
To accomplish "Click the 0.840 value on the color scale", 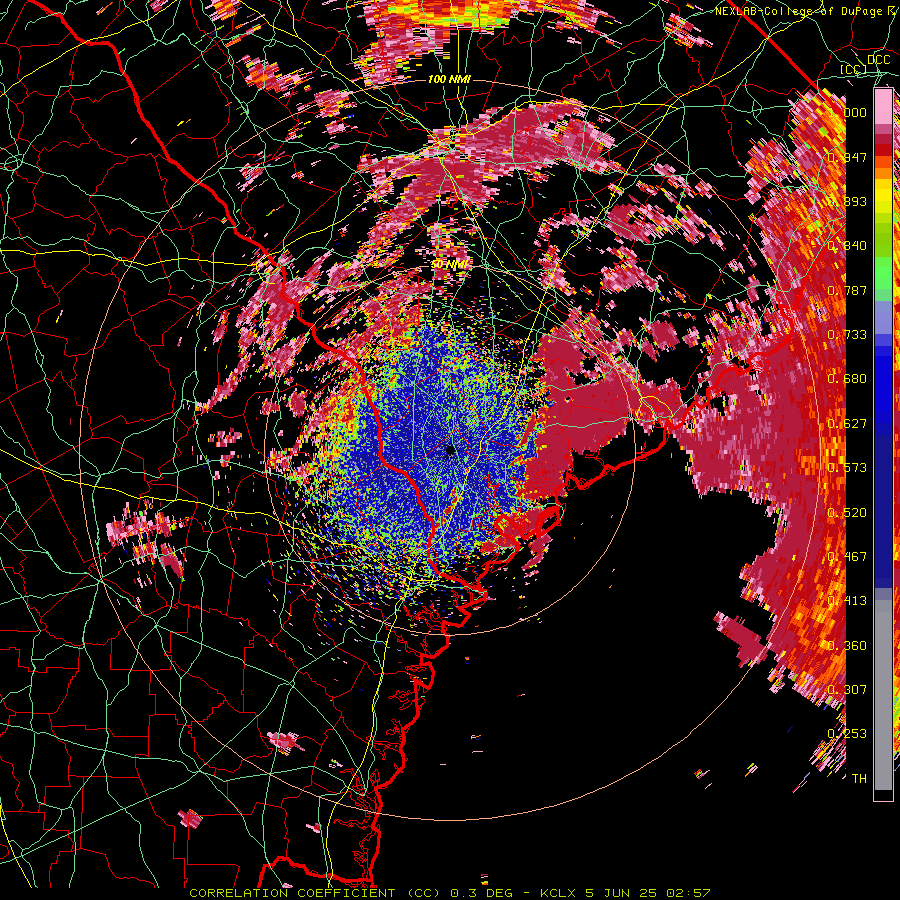I will pyautogui.click(x=847, y=246).
